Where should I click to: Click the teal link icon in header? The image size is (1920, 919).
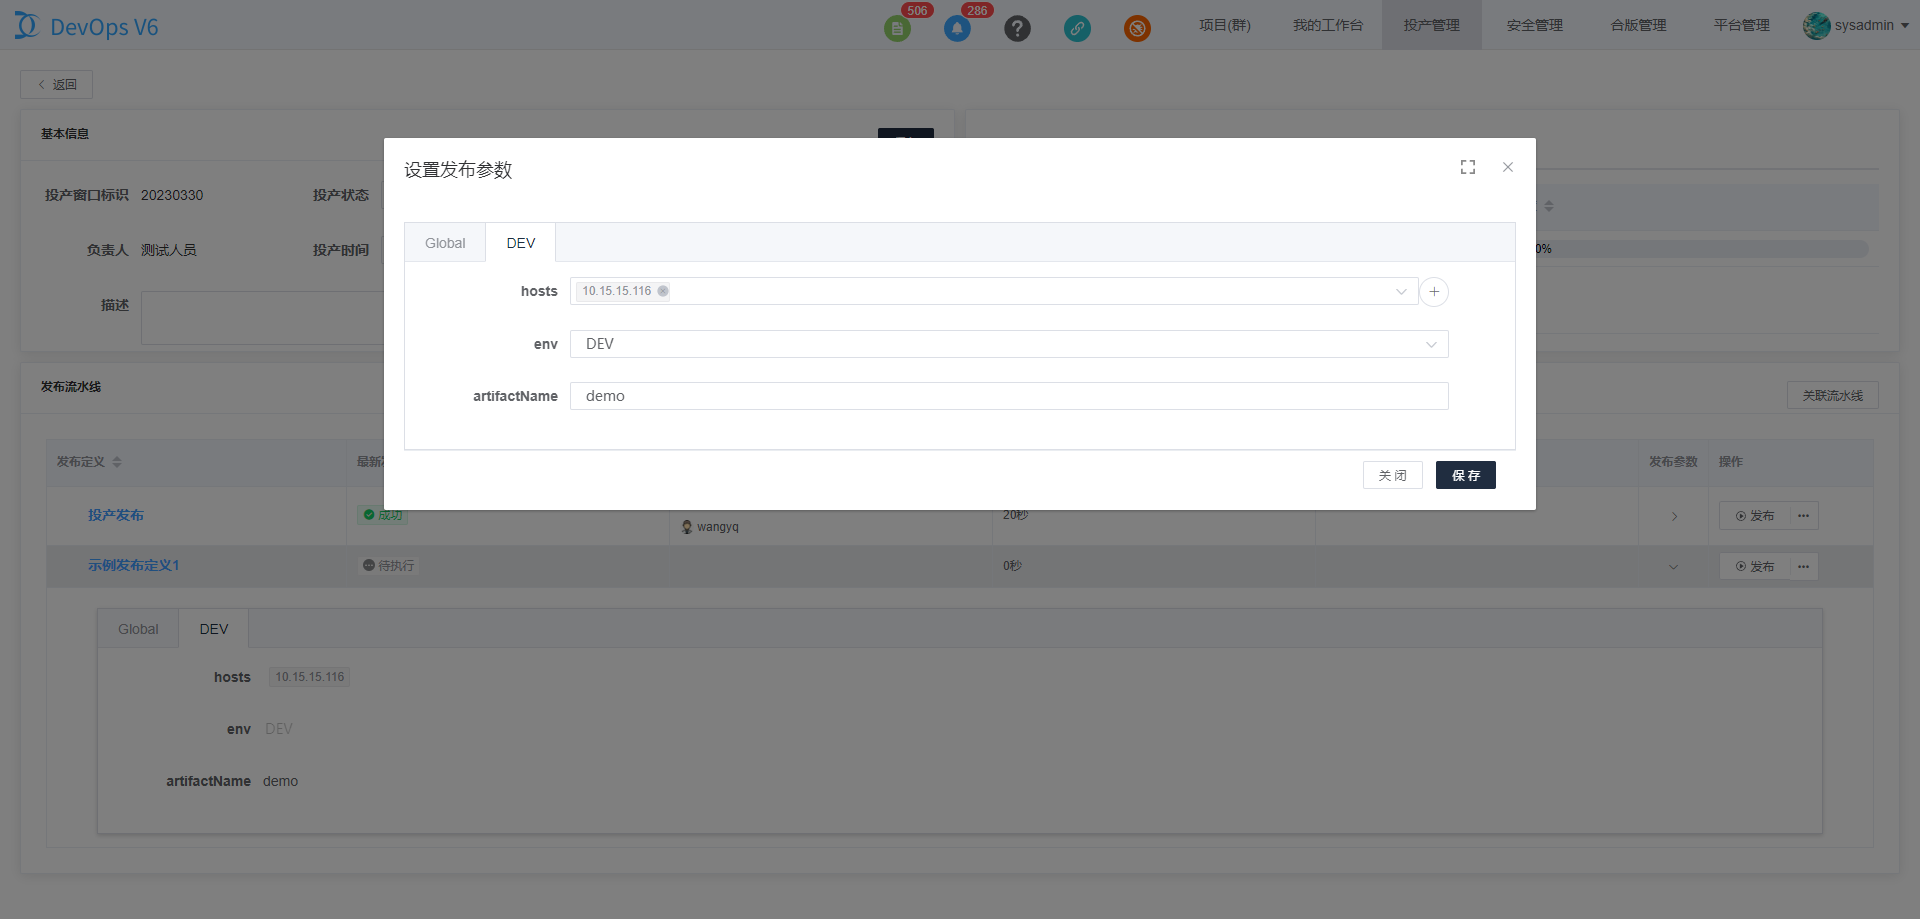[1077, 28]
